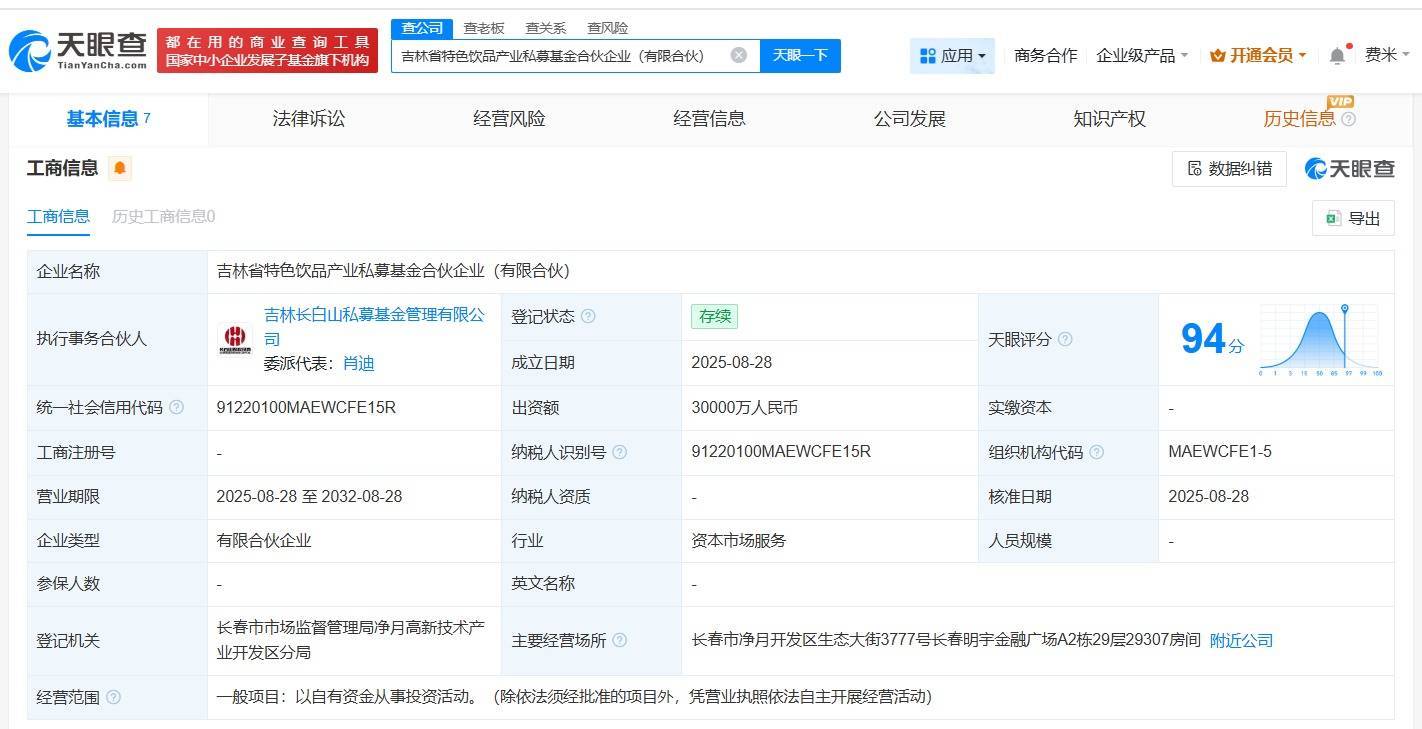Expand the 企业级产品 dropdown
The width and height of the screenshot is (1422, 729).
[x=1142, y=56]
